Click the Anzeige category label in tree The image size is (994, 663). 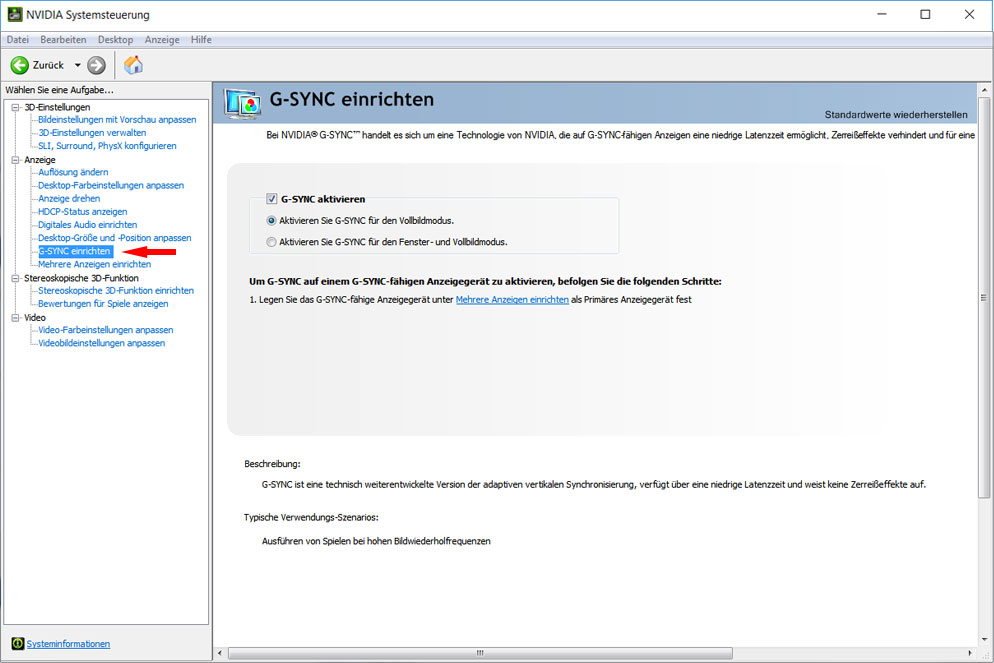coord(40,160)
